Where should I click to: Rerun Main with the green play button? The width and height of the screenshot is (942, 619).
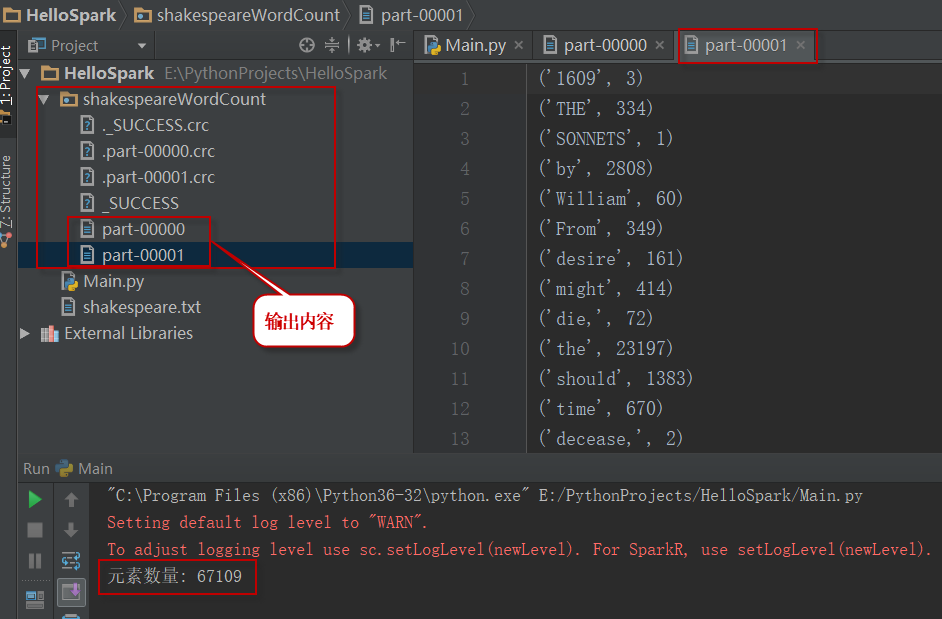(35, 499)
